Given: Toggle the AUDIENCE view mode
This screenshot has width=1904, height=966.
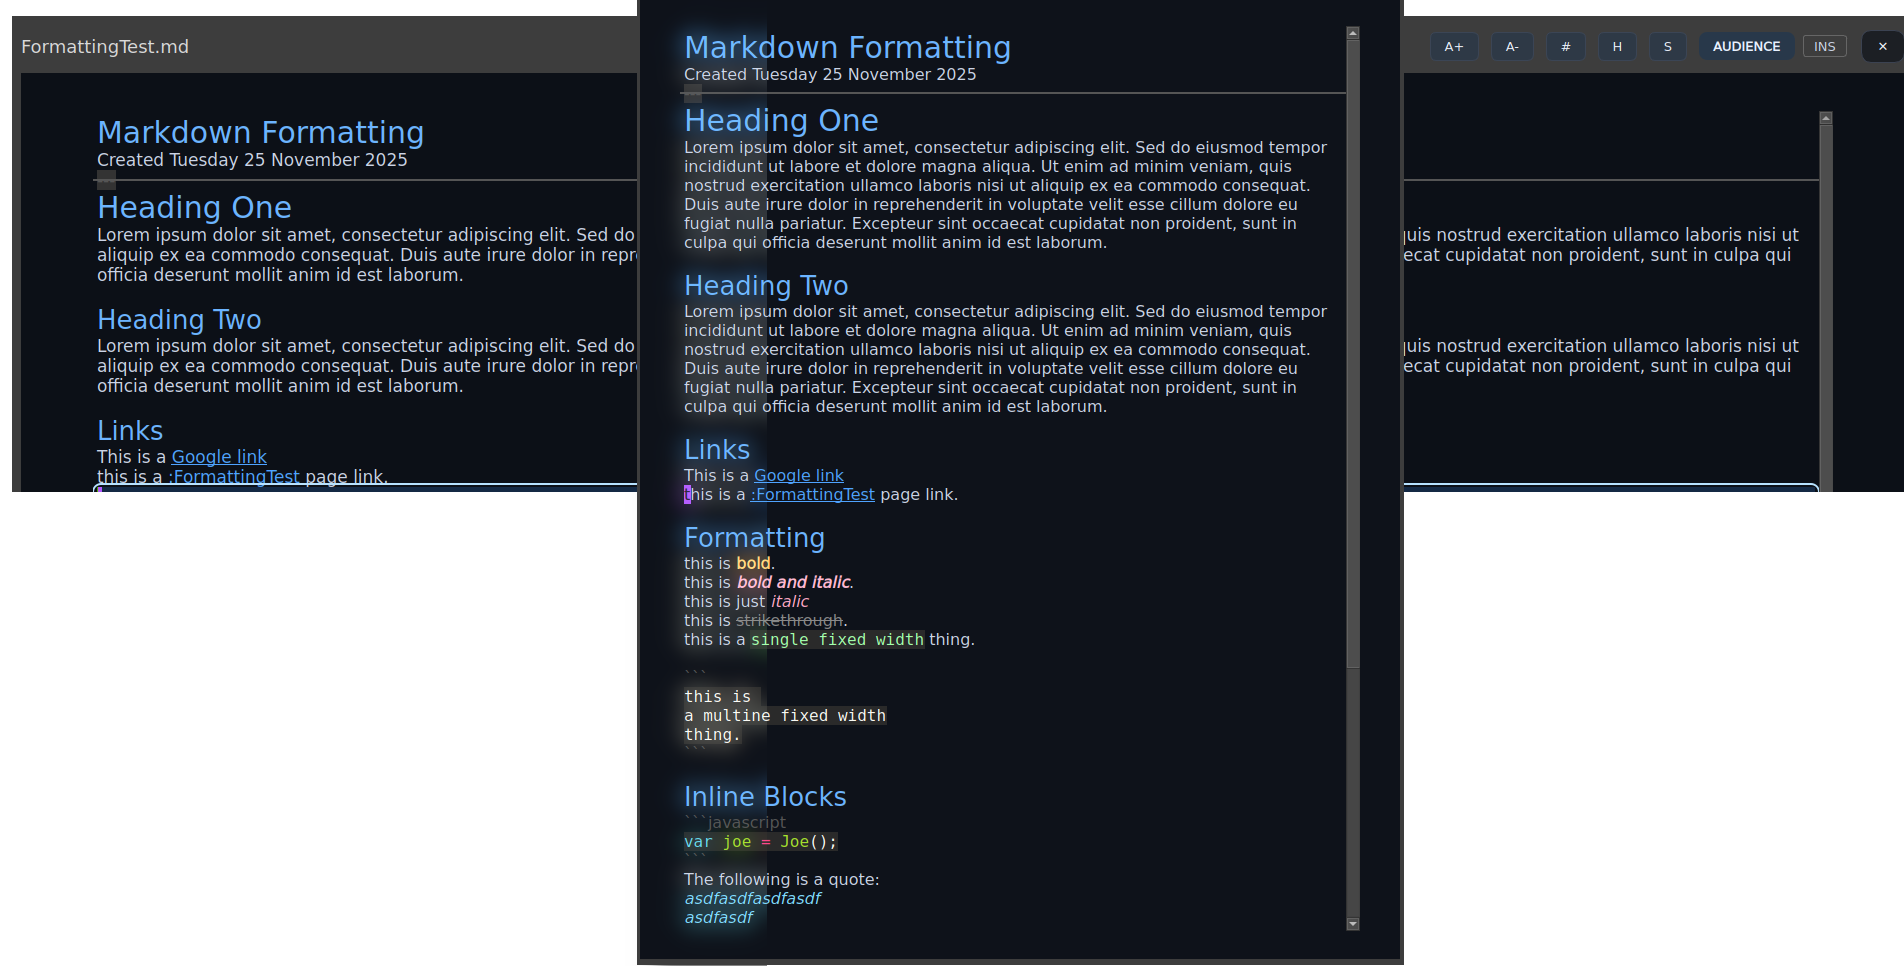Looking at the screenshot, I should pyautogui.click(x=1746, y=46).
